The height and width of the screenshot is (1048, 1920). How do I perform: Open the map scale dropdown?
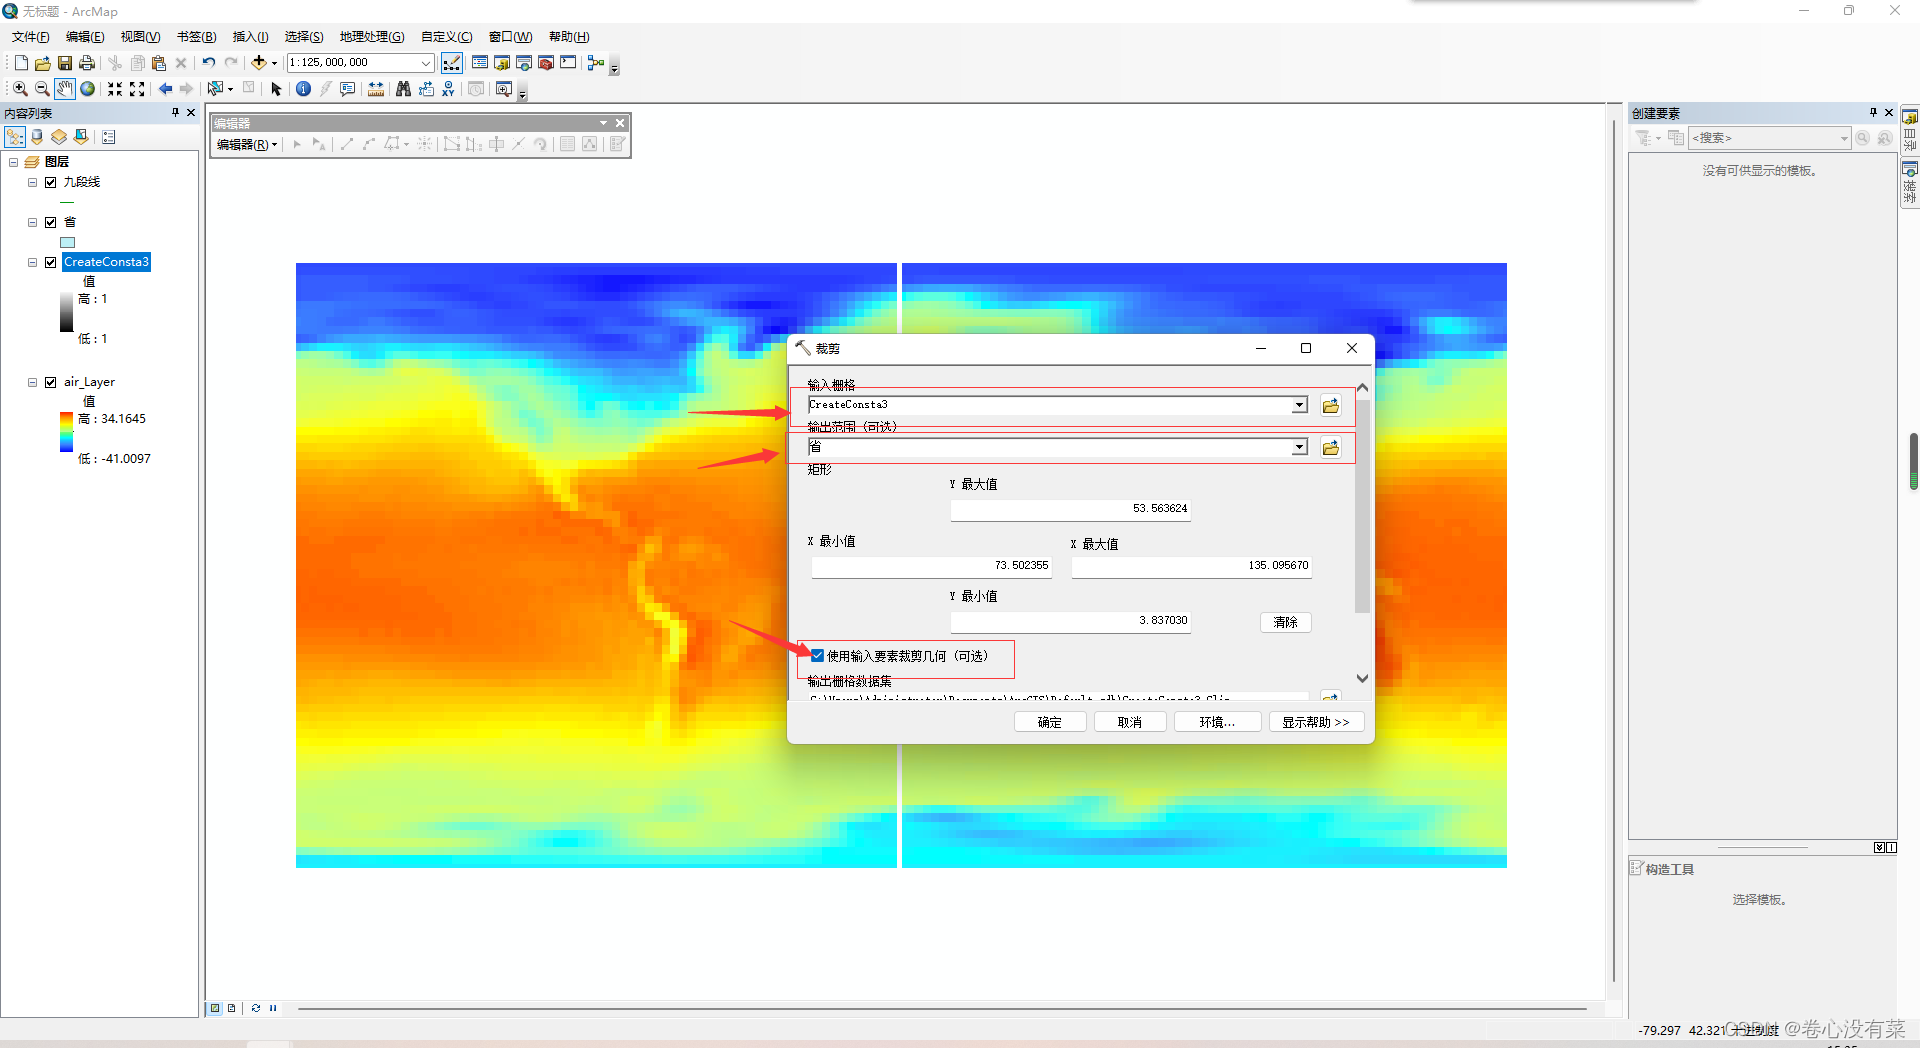coord(425,63)
